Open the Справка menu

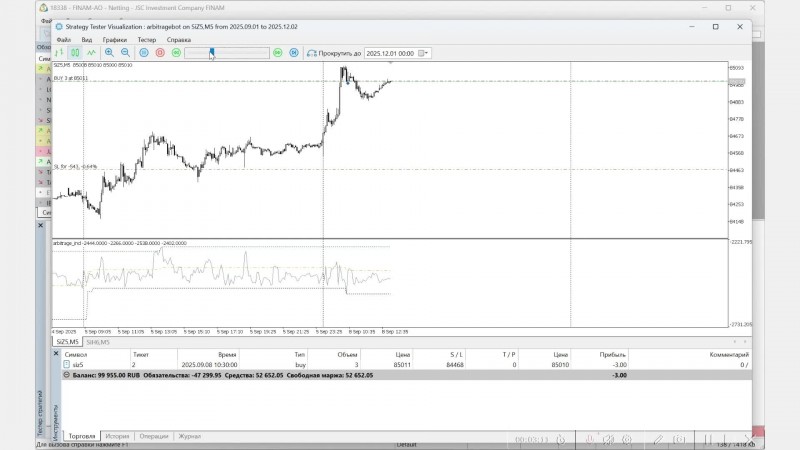point(179,40)
